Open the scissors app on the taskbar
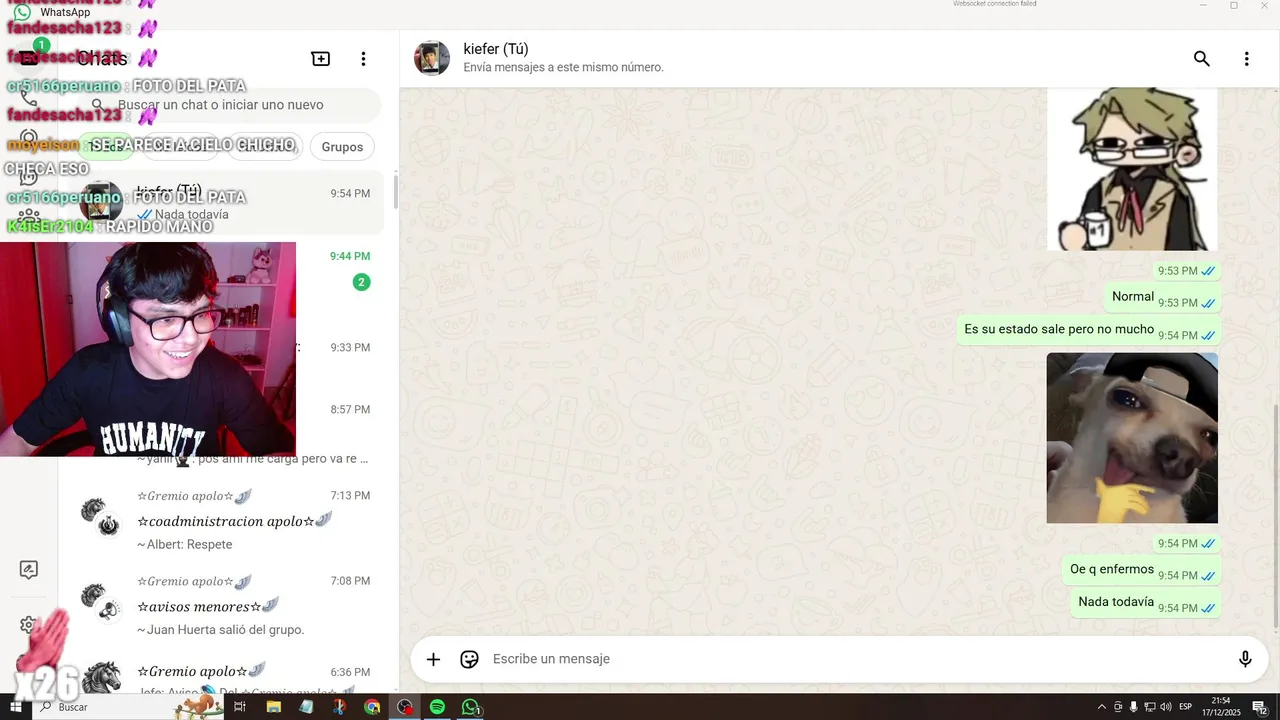Screen dimensions: 1280x720 point(339,707)
